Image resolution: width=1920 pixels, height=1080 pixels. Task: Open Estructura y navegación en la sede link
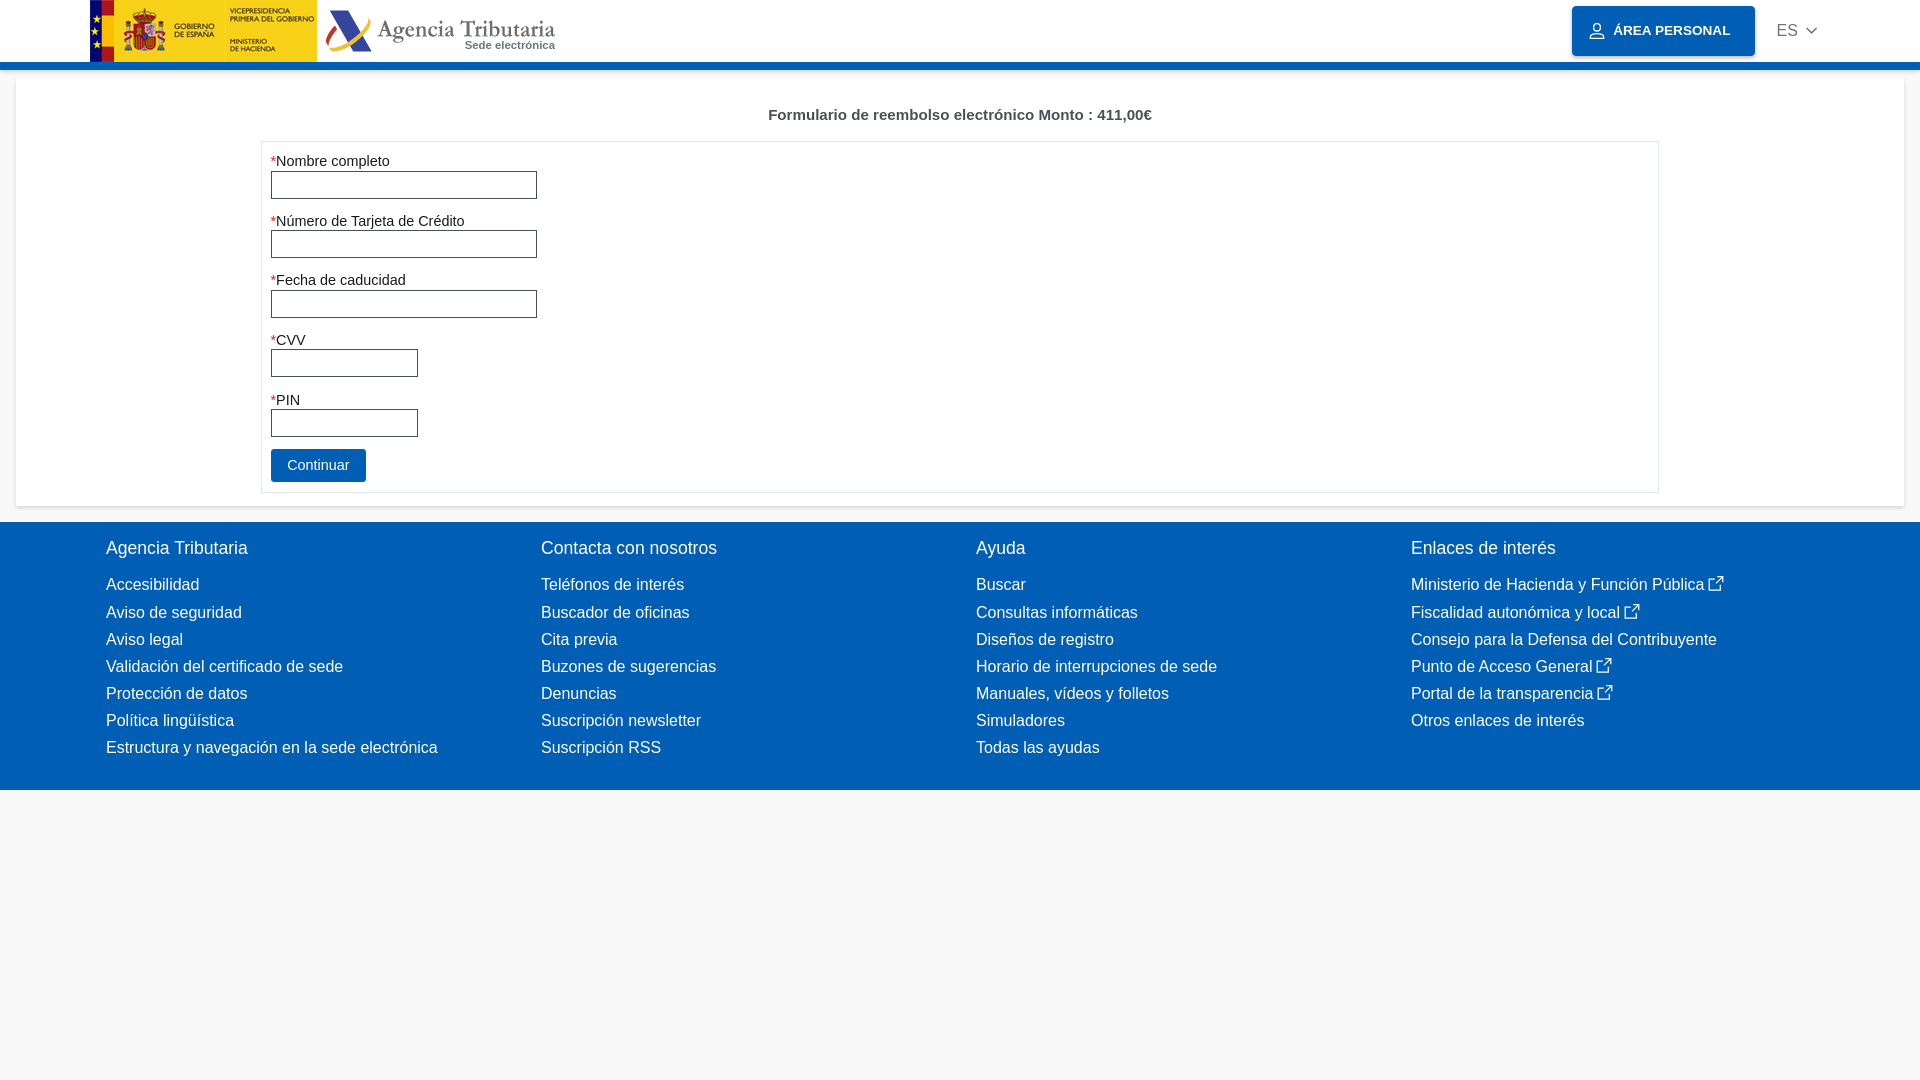(272, 747)
